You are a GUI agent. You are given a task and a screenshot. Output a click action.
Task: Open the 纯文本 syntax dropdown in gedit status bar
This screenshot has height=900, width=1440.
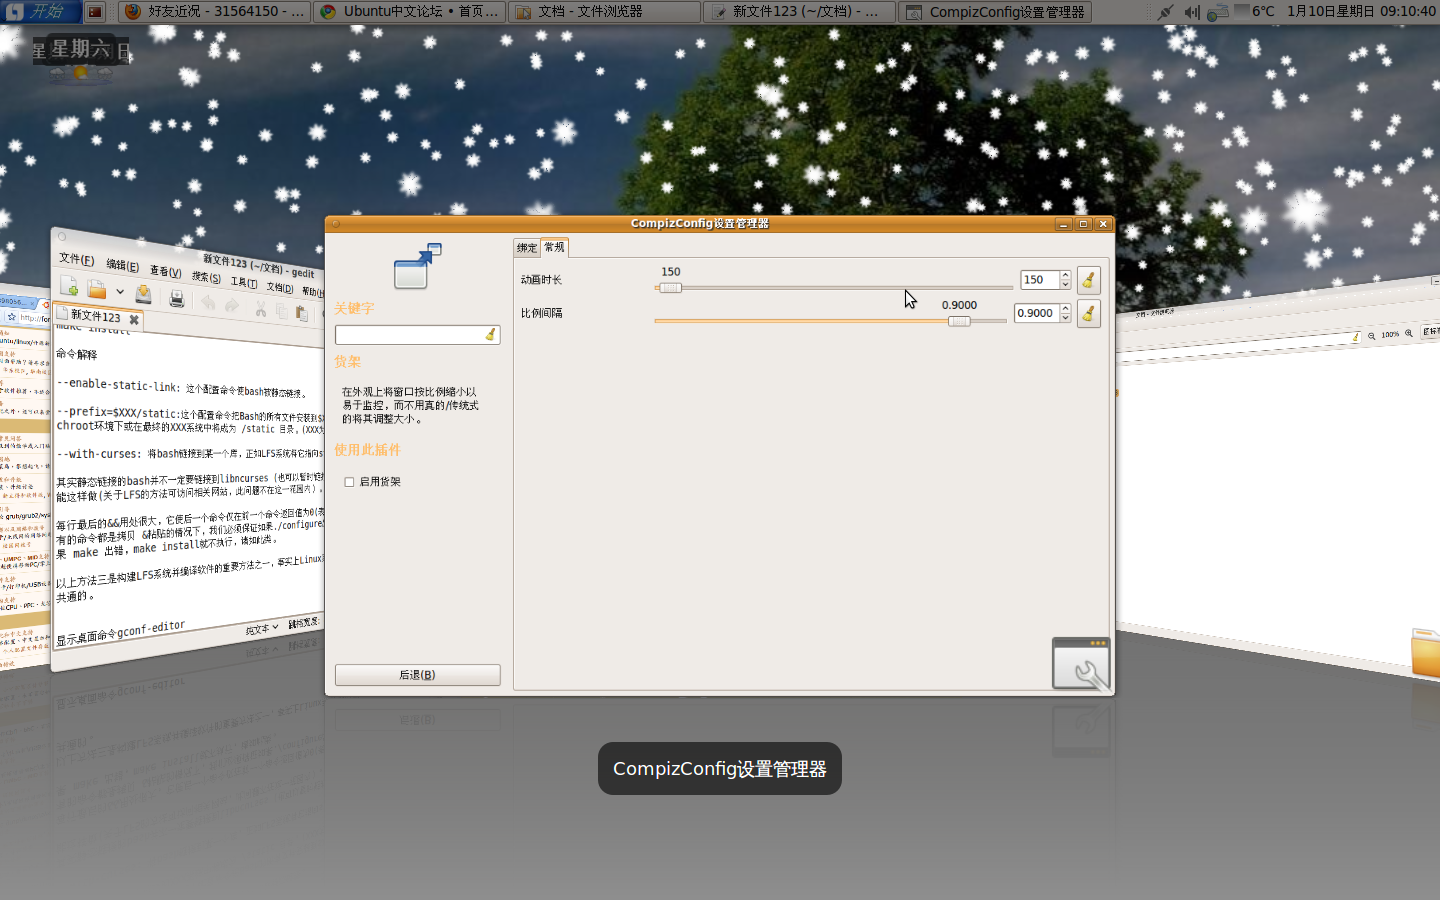(x=262, y=629)
